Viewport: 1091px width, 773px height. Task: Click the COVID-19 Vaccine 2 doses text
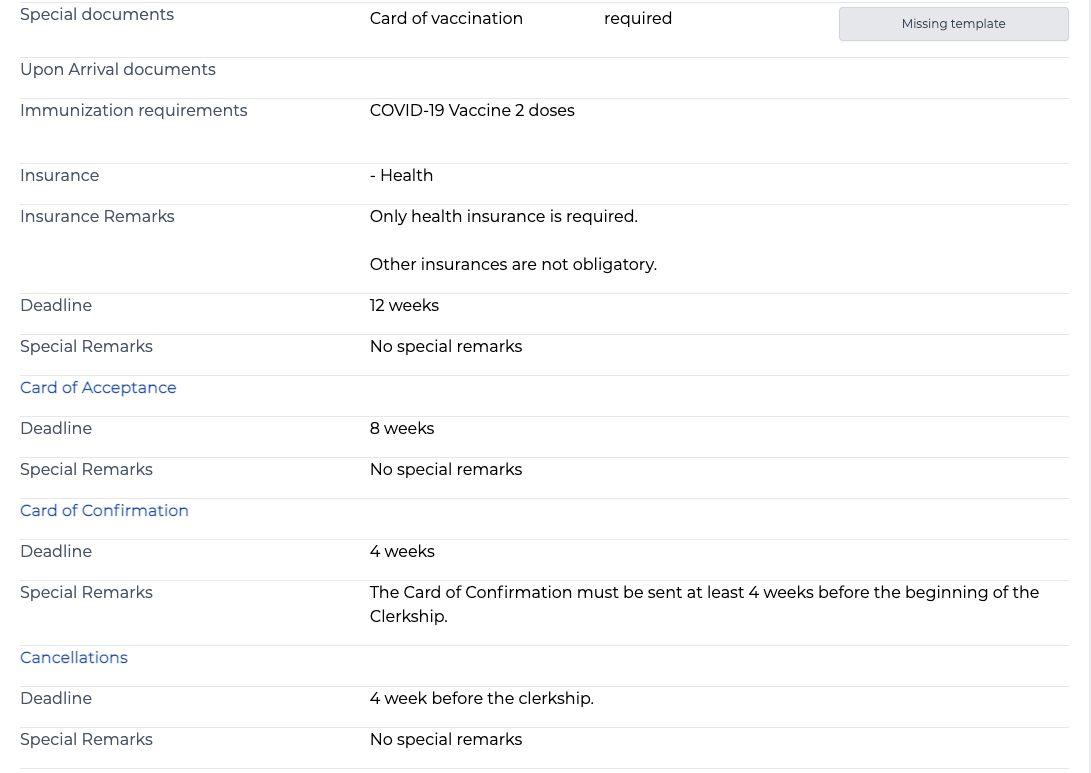tap(472, 111)
